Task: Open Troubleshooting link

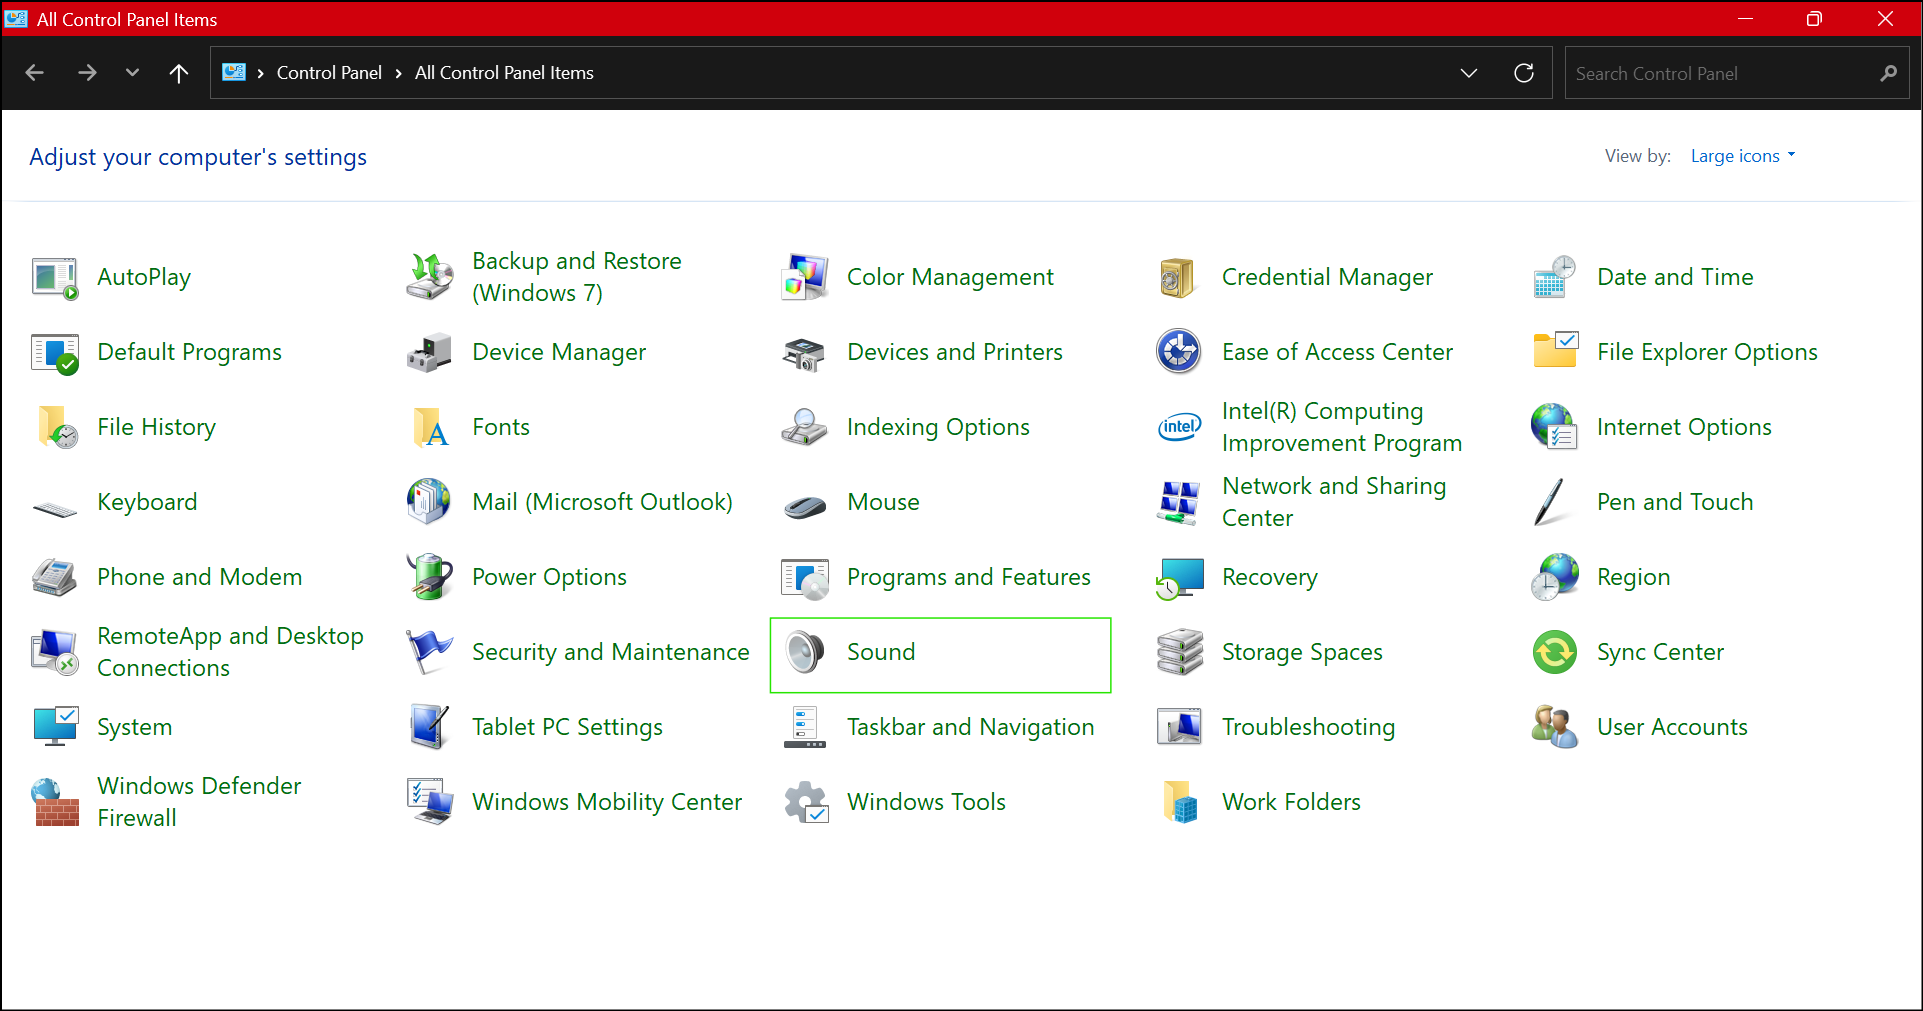Action: pos(1308,727)
